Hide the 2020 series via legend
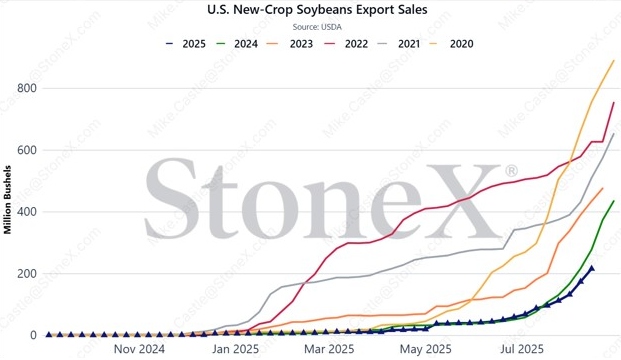 452,44
